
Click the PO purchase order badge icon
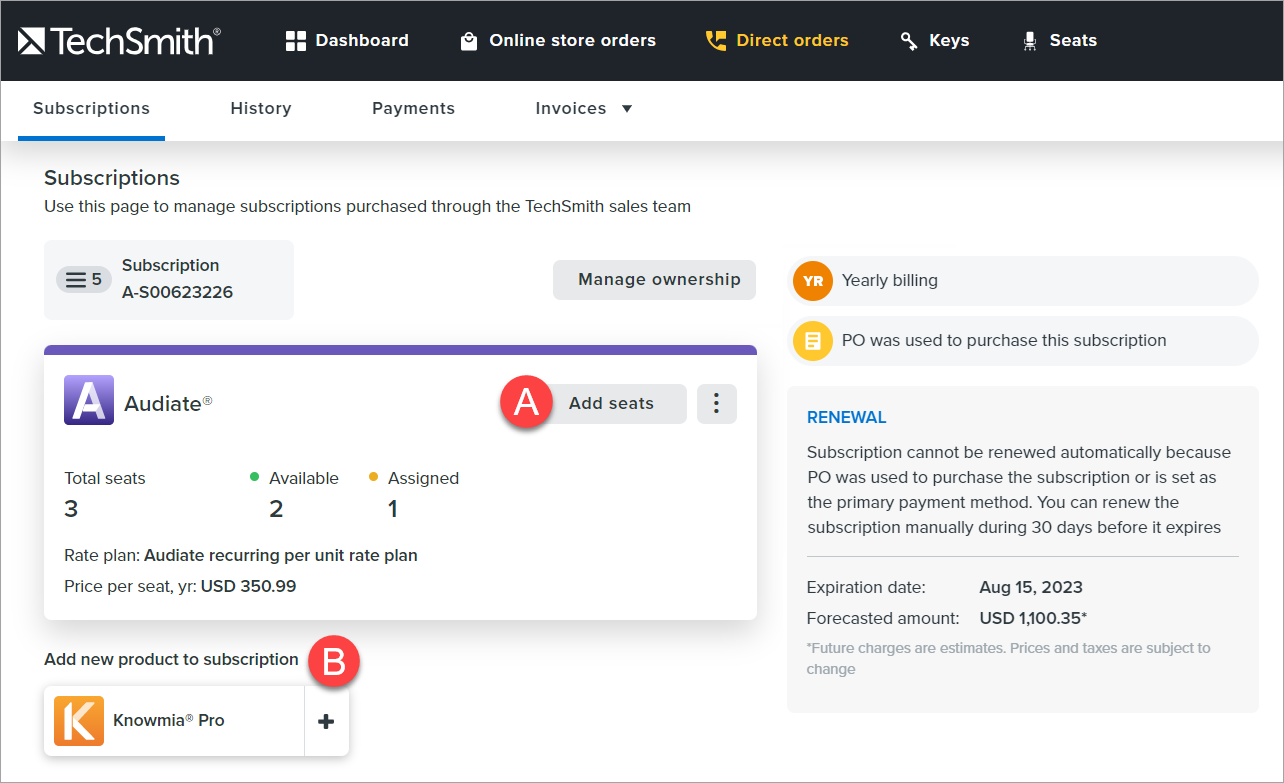tap(812, 341)
